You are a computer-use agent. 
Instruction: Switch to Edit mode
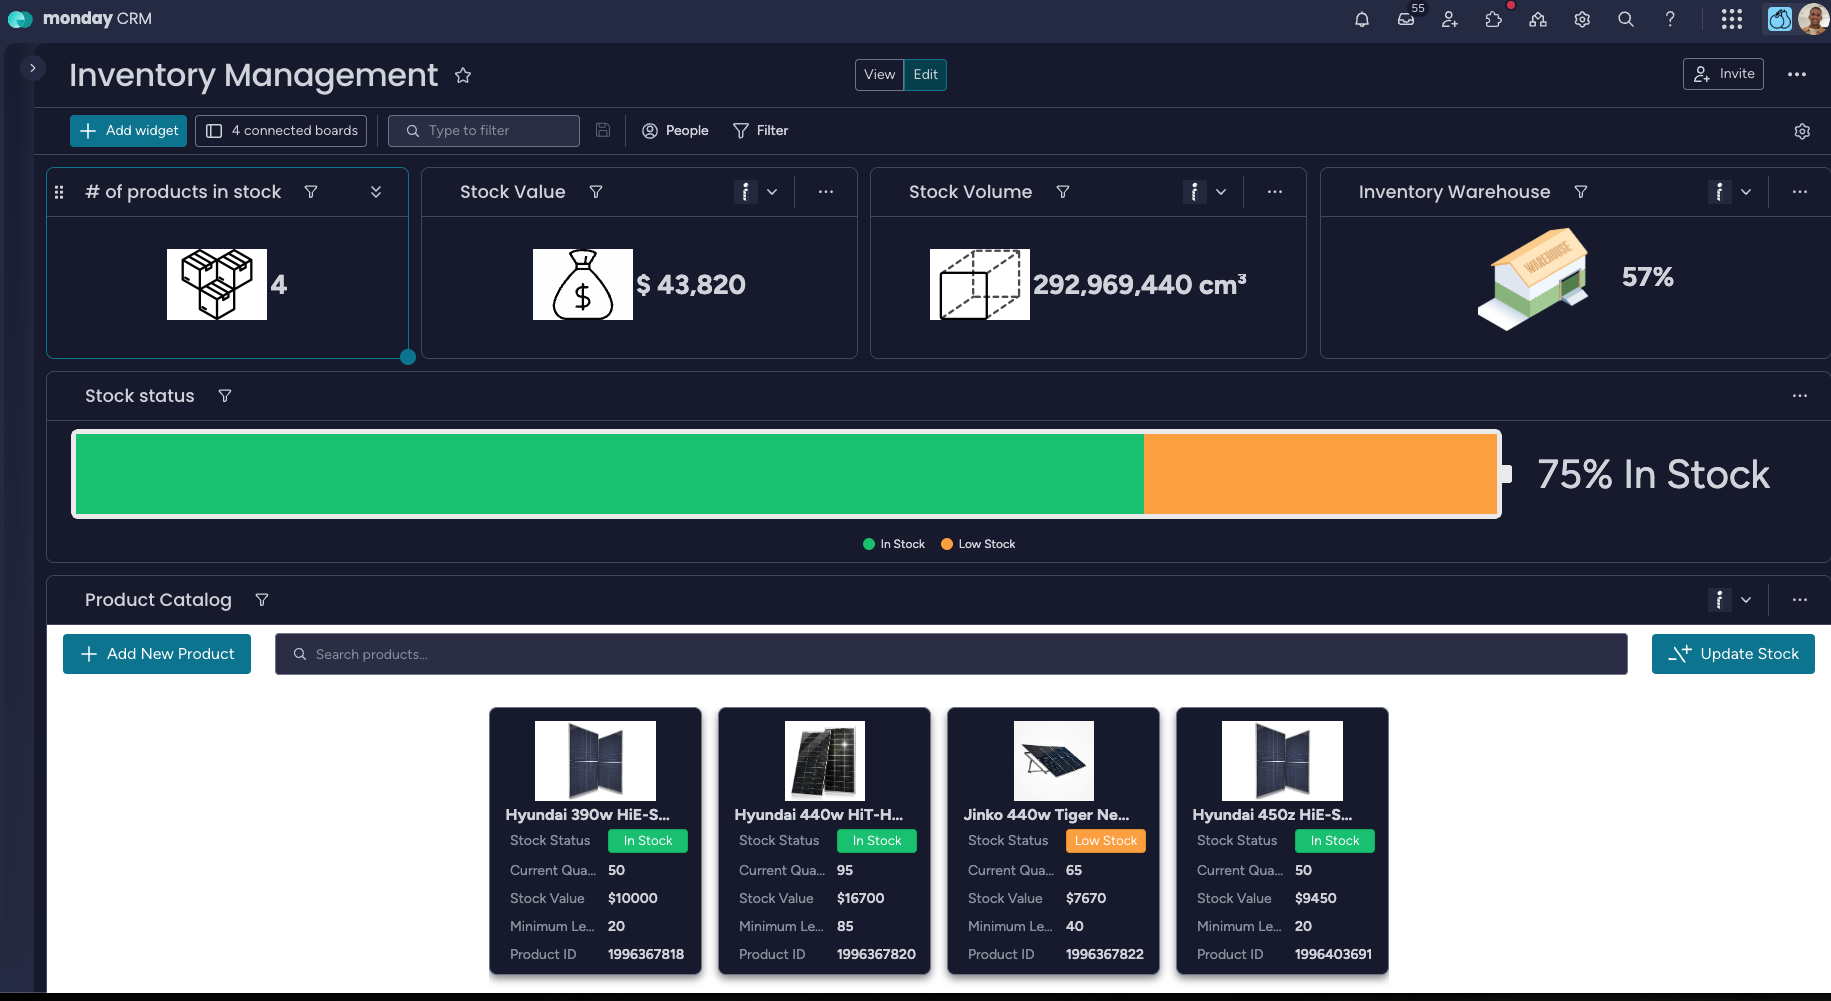pyautogui.click(x=925, y=75)
